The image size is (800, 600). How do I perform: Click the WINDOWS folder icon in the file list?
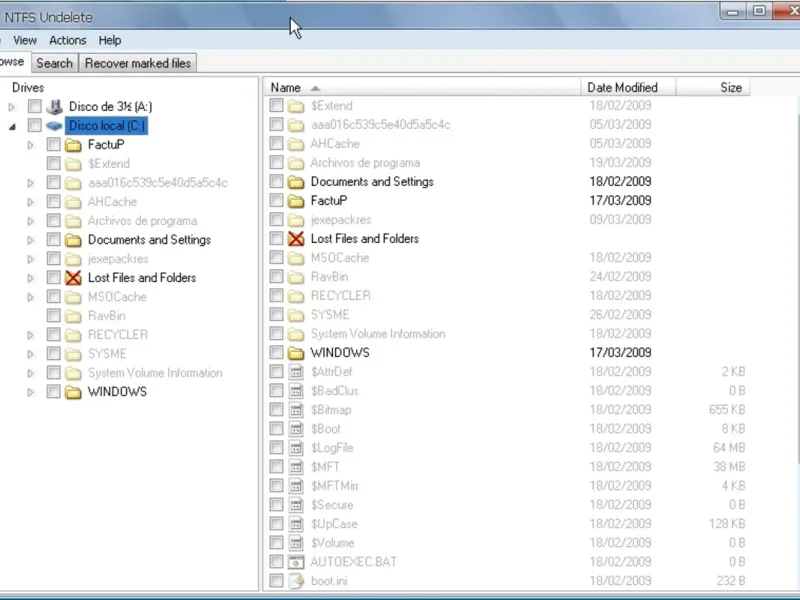(296, 353)
